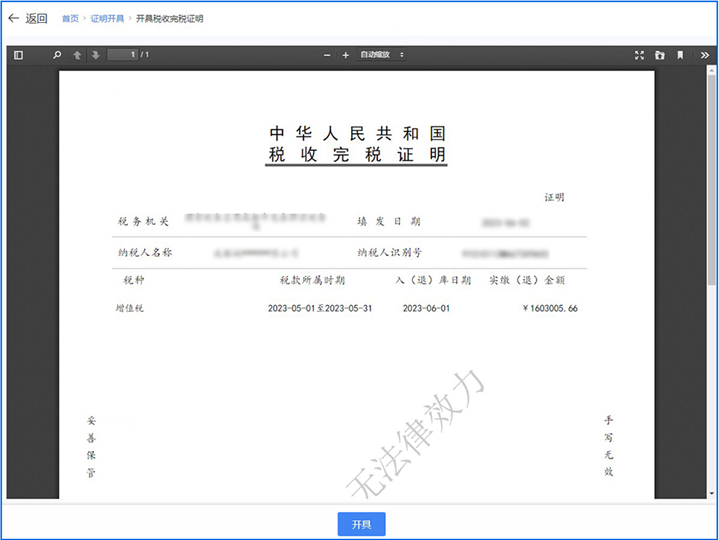Click the 开具税收完税证明 breadcrumb item

point(170,19)
